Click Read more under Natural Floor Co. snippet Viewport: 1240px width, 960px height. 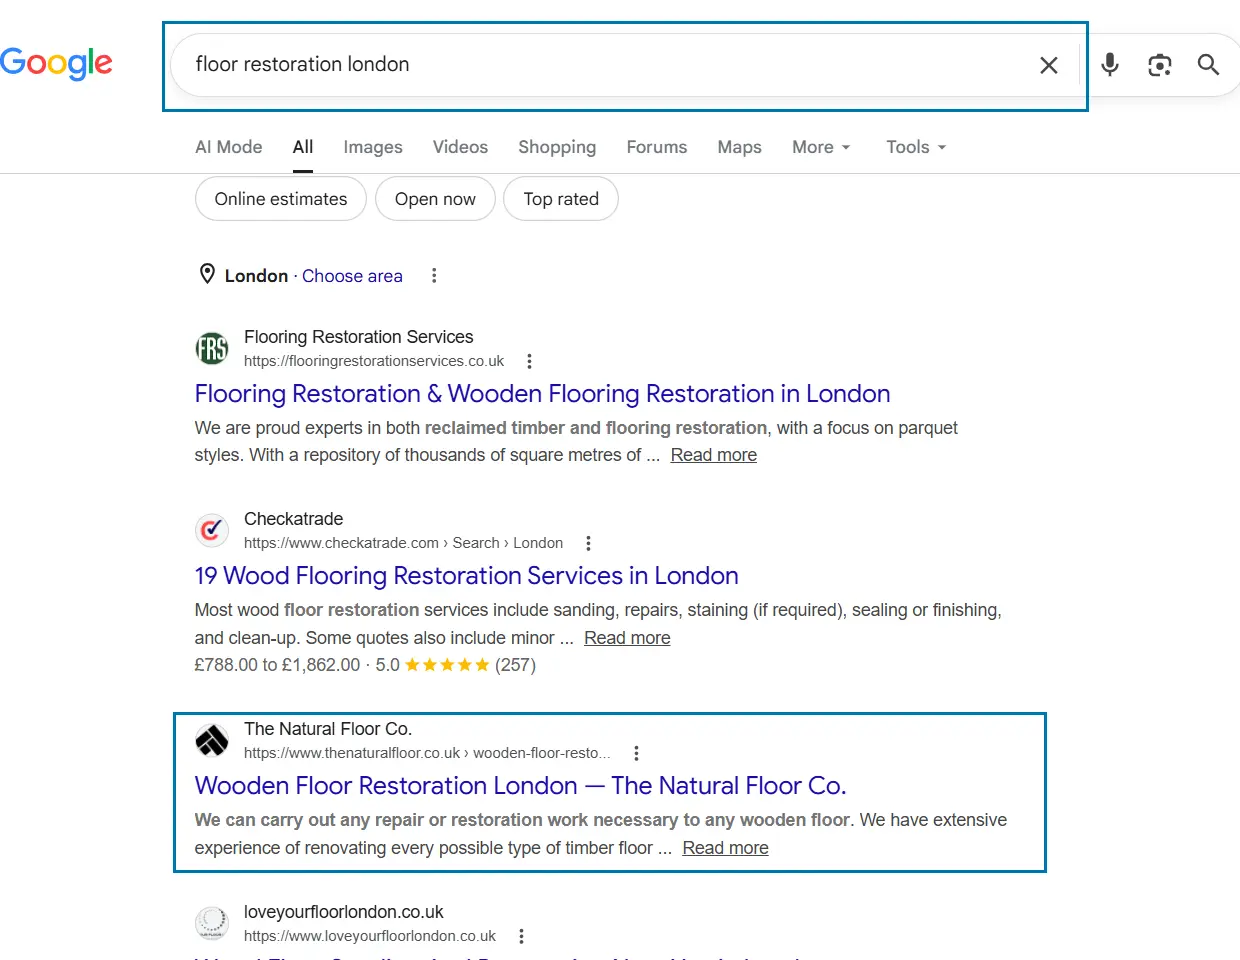tap(726, 848)
